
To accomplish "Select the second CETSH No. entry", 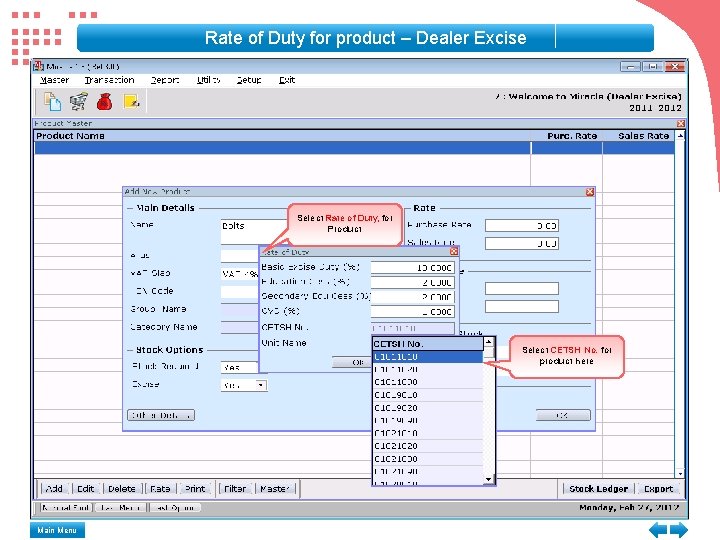I will click(428, 369).
